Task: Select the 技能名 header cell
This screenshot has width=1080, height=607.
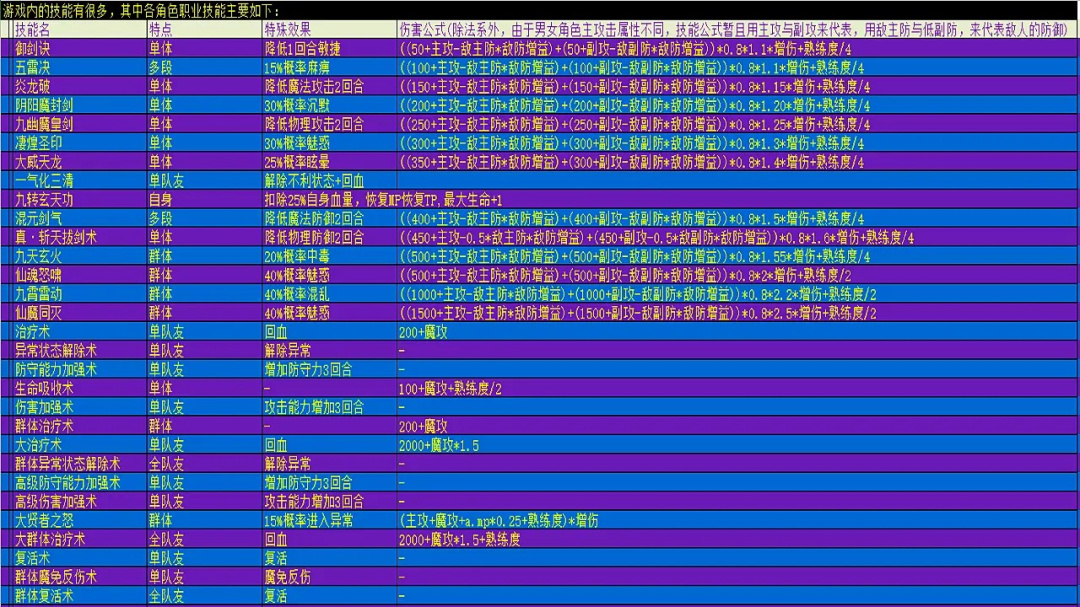Action: click(34, 29)
